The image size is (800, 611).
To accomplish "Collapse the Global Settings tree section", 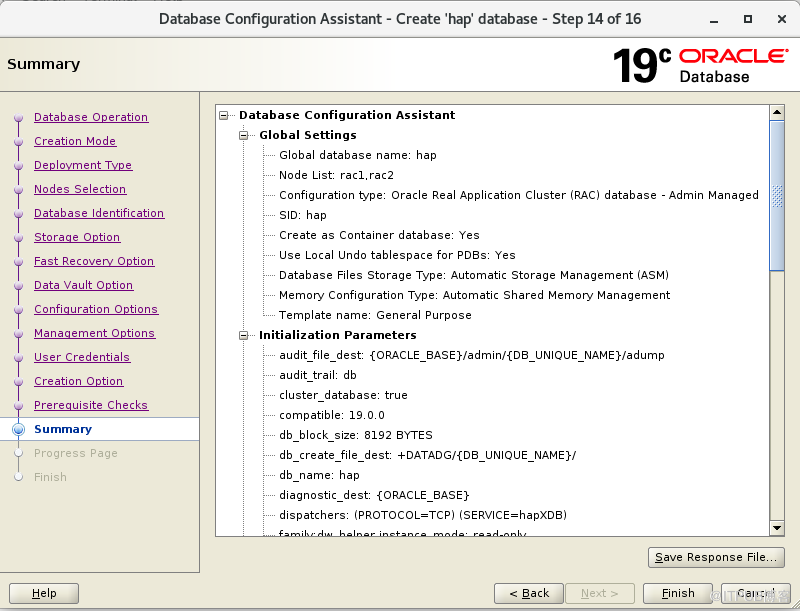I will pos(243,136).
